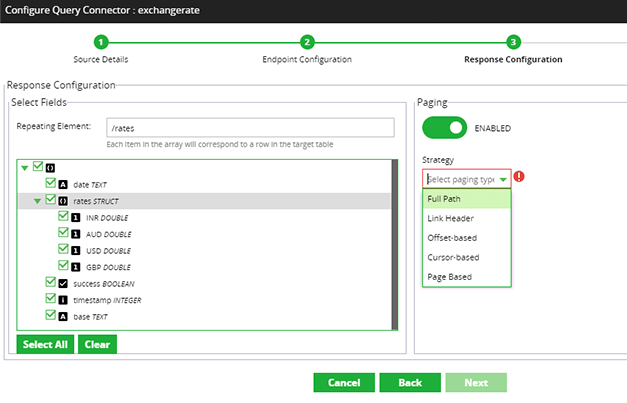Click the number type icon beside AUD DOUBLE
This screenshot has height=403, width=627.
click(76, 234)
